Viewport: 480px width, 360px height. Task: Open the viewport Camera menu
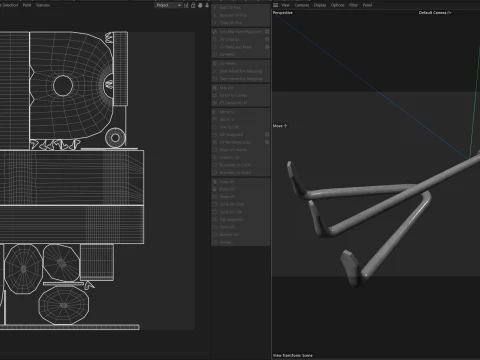click(302, 5)
